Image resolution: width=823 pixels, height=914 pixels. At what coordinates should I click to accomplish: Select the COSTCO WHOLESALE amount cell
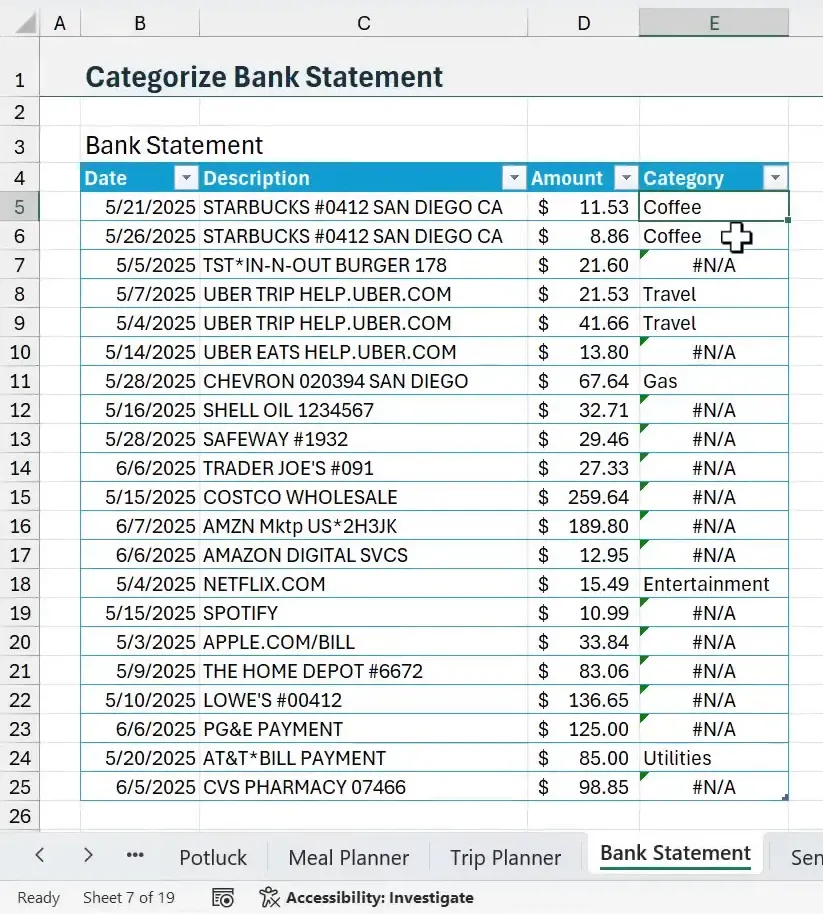coord(583,497)
